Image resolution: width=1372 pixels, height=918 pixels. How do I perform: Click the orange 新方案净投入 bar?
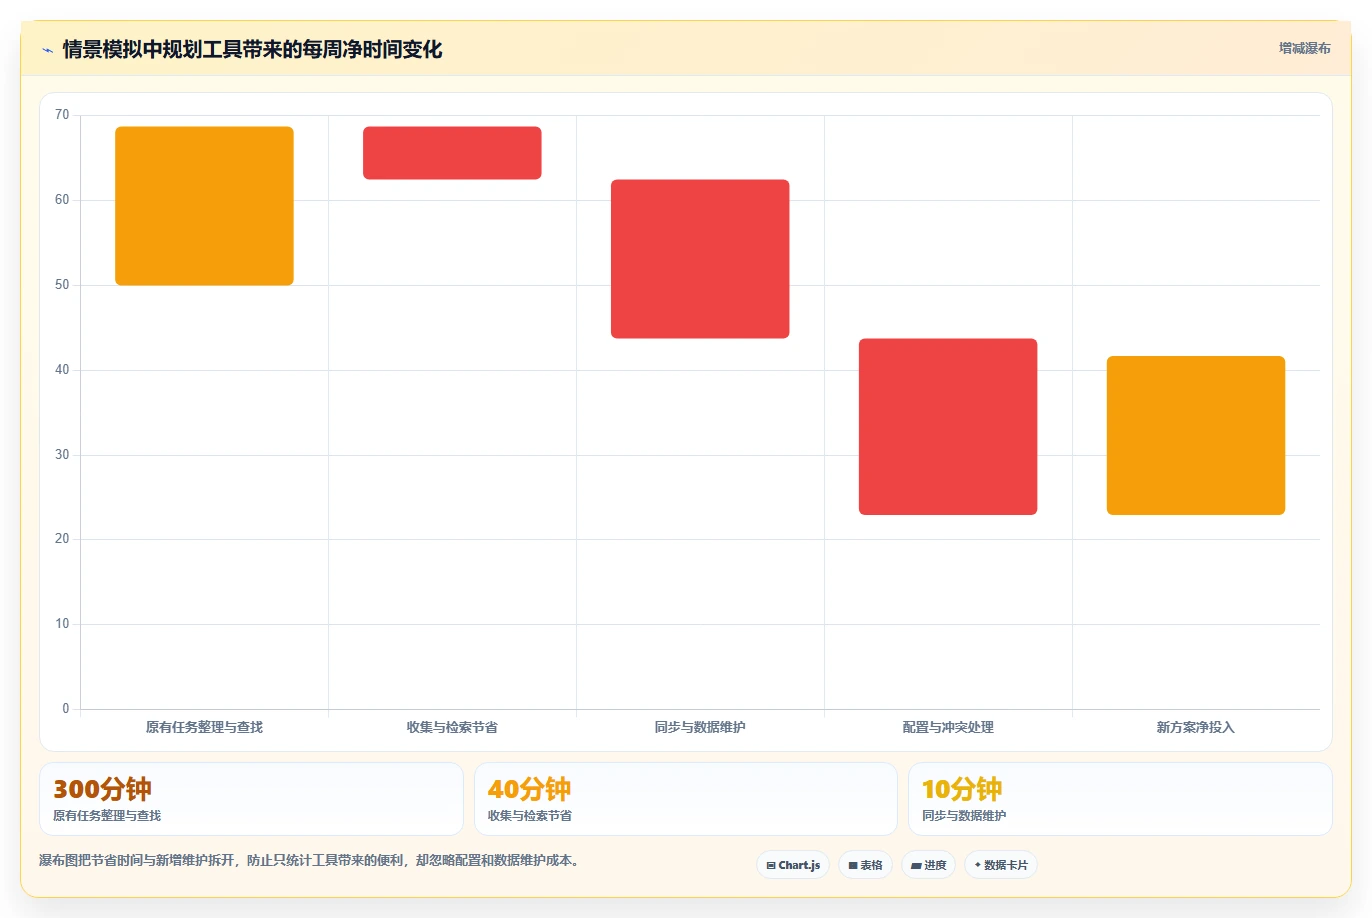[1196, 436]
